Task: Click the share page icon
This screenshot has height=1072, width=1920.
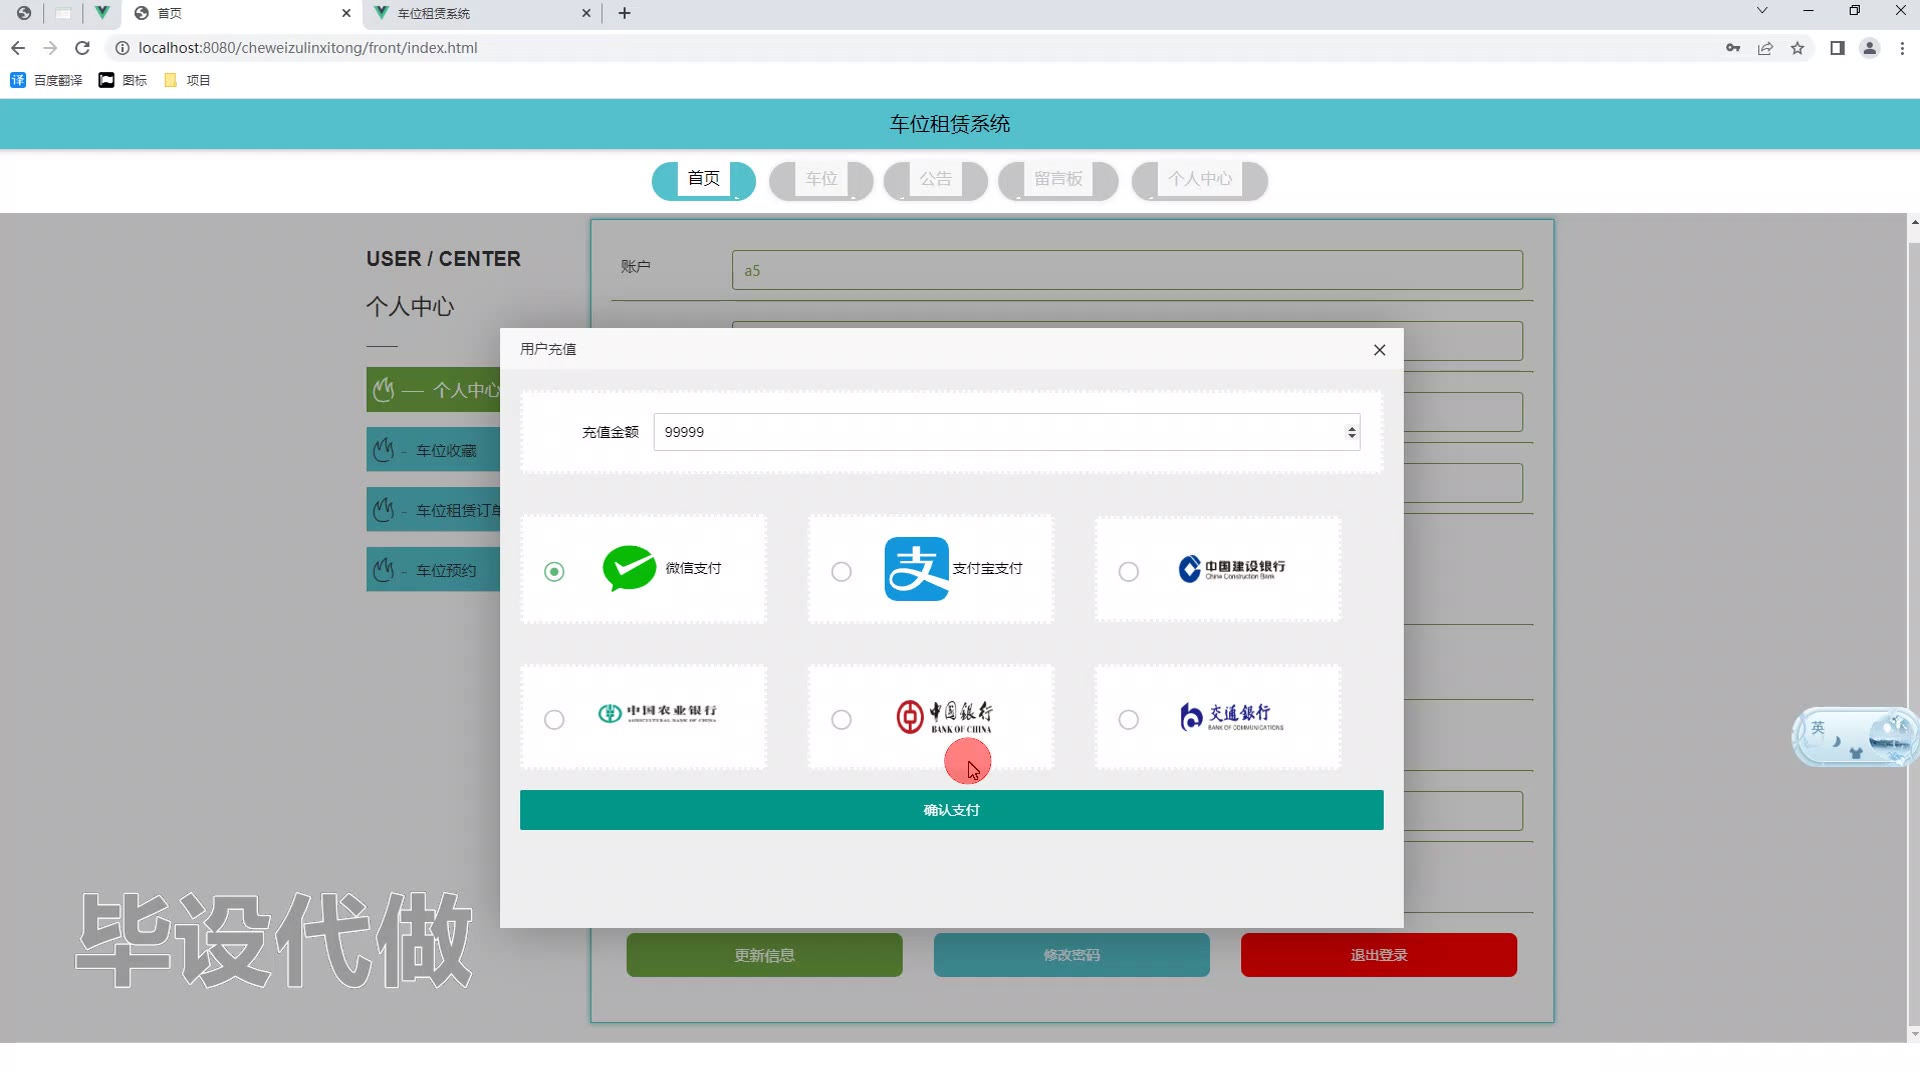Action: tap(1765, 48)
